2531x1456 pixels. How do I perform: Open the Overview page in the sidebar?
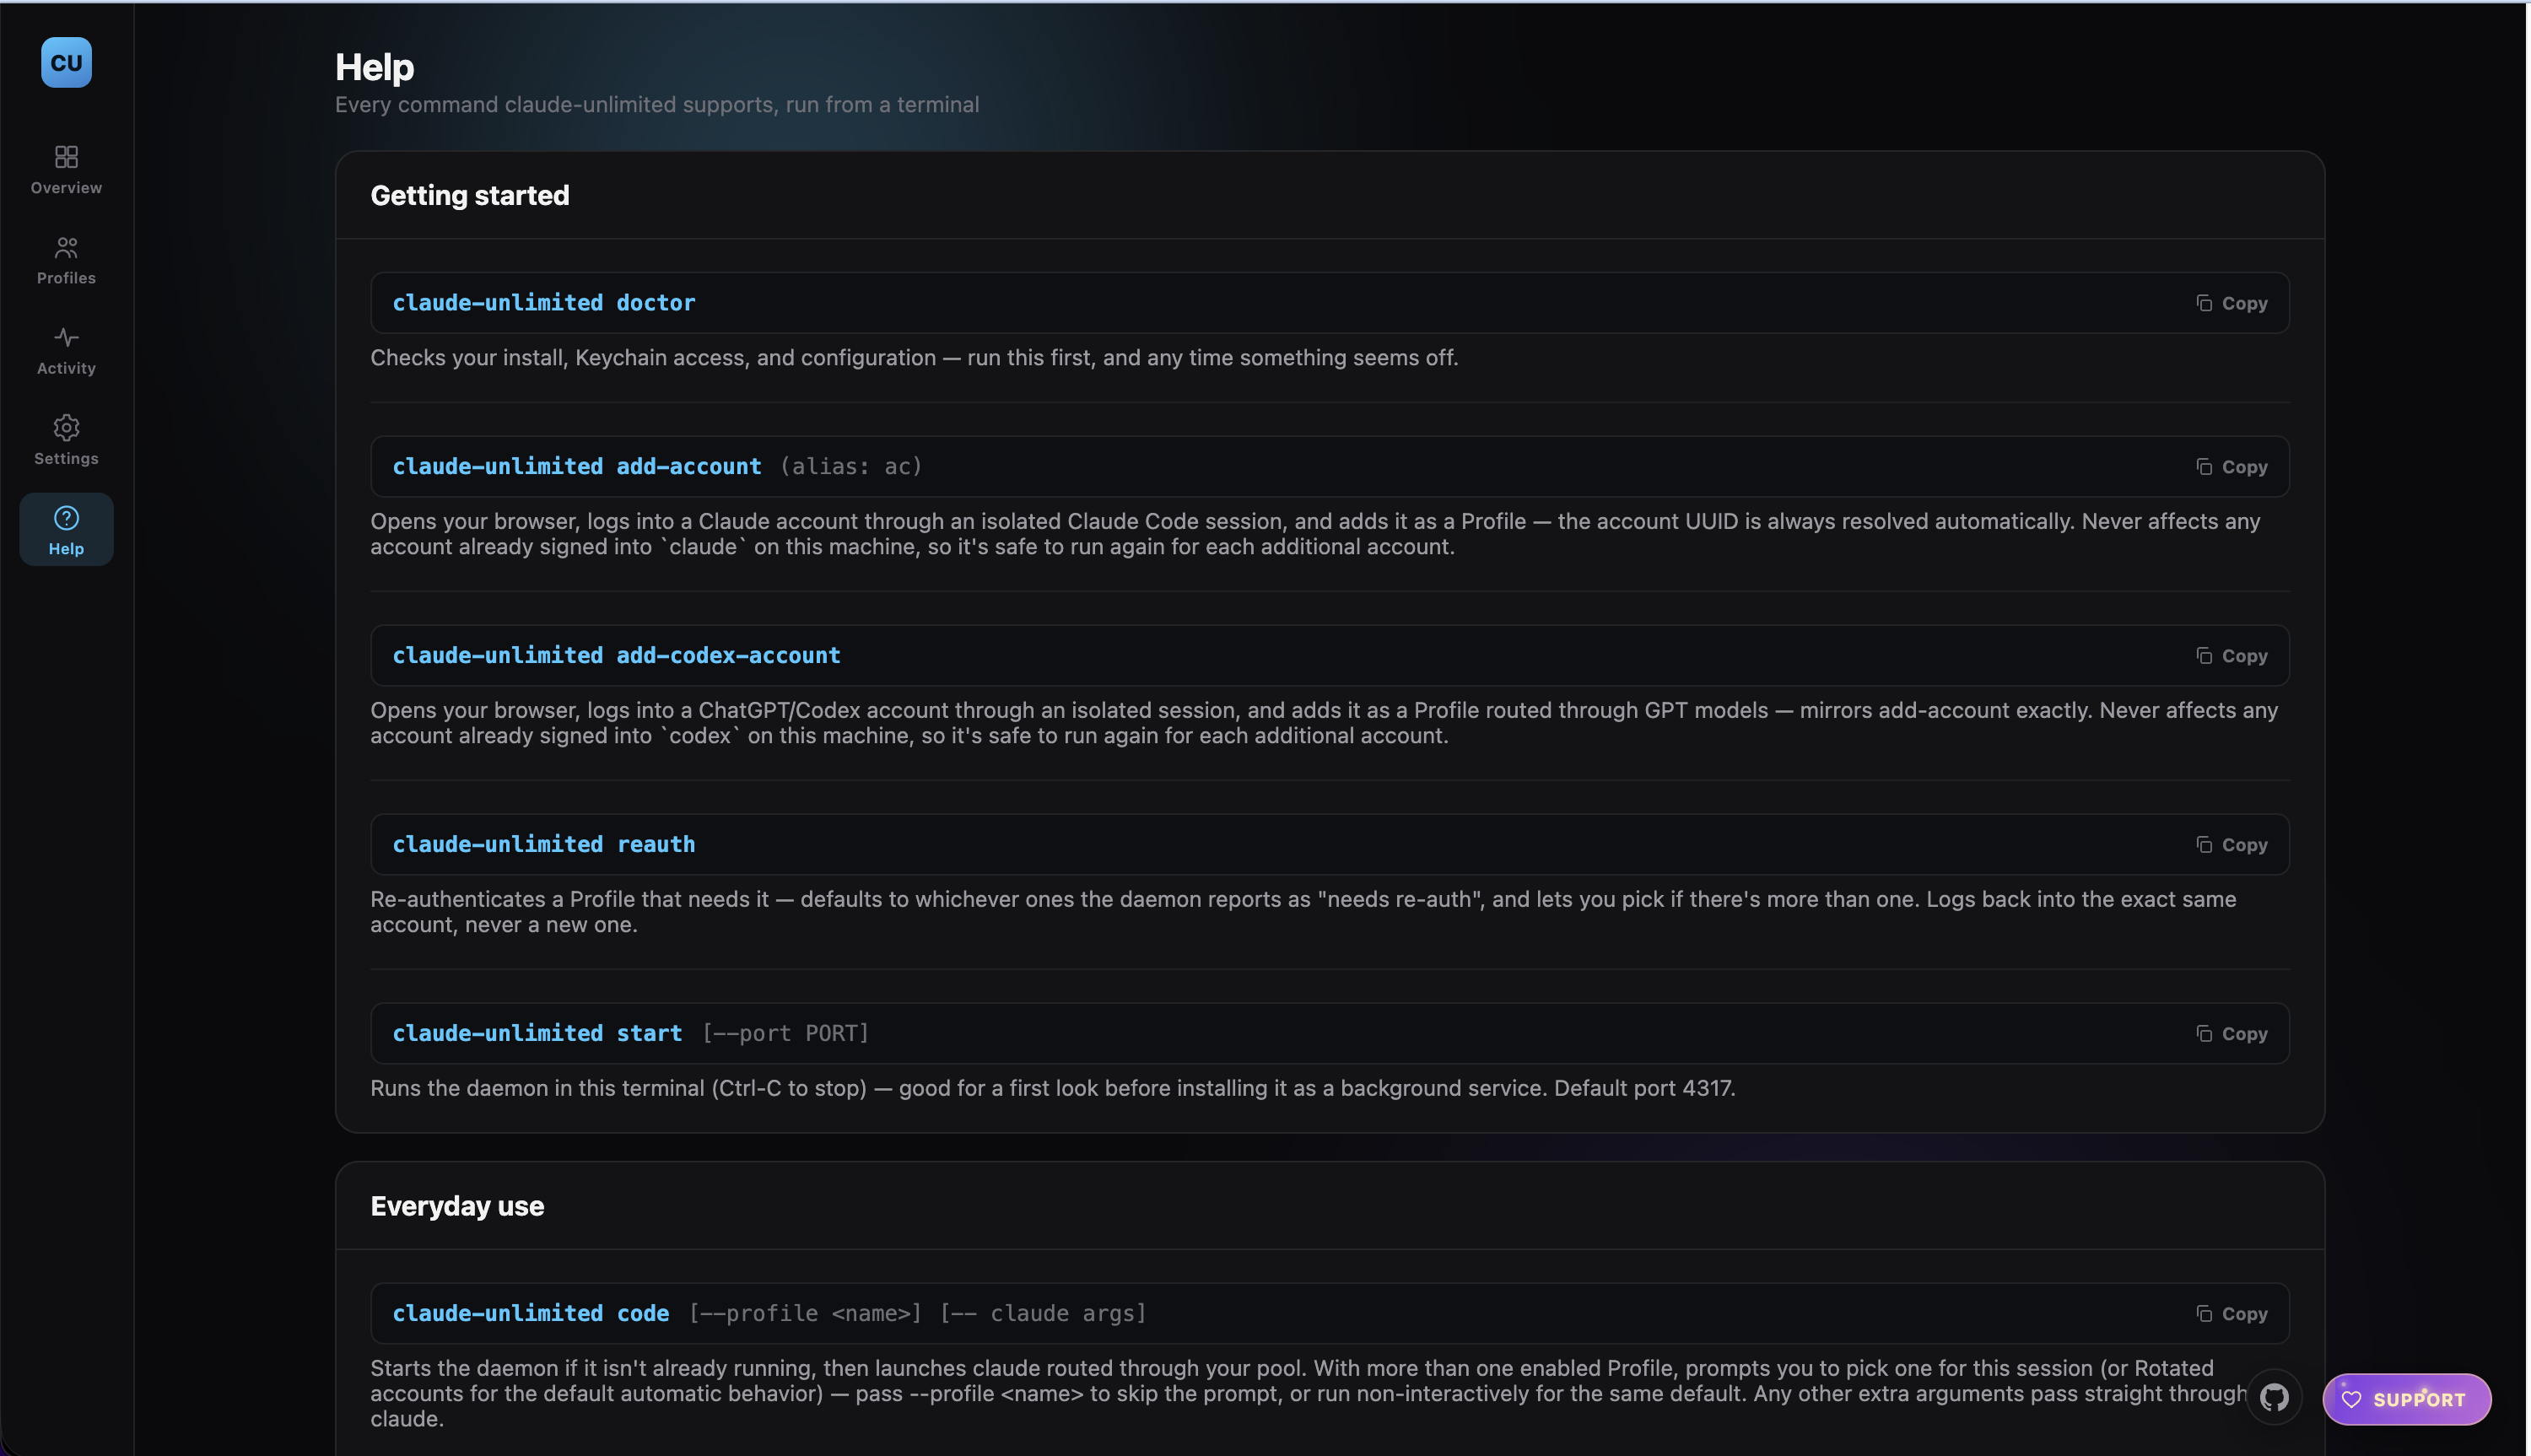[x=66, y=169]
